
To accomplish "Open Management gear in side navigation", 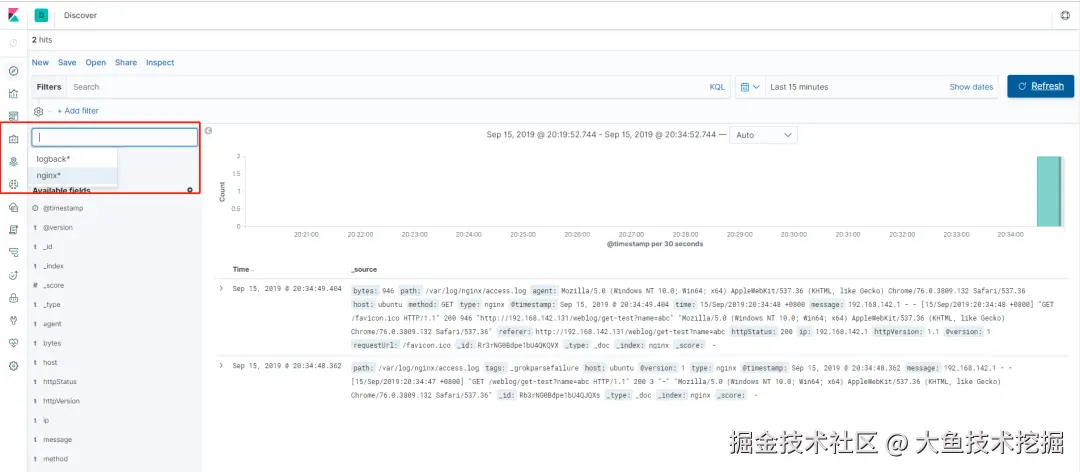I will point(14,366).
